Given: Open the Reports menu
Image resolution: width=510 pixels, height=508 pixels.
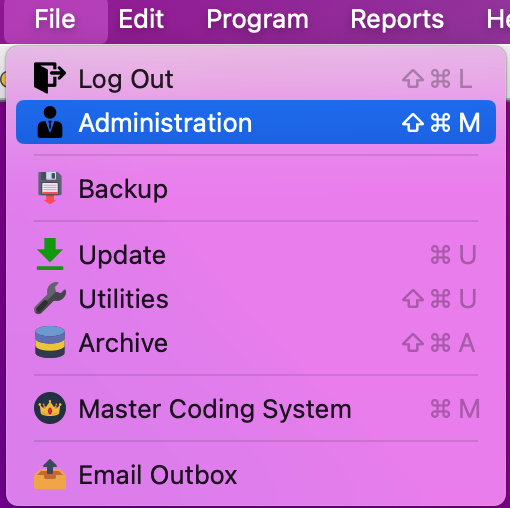Looking at the screenshot, I should [x=397, y=19].
